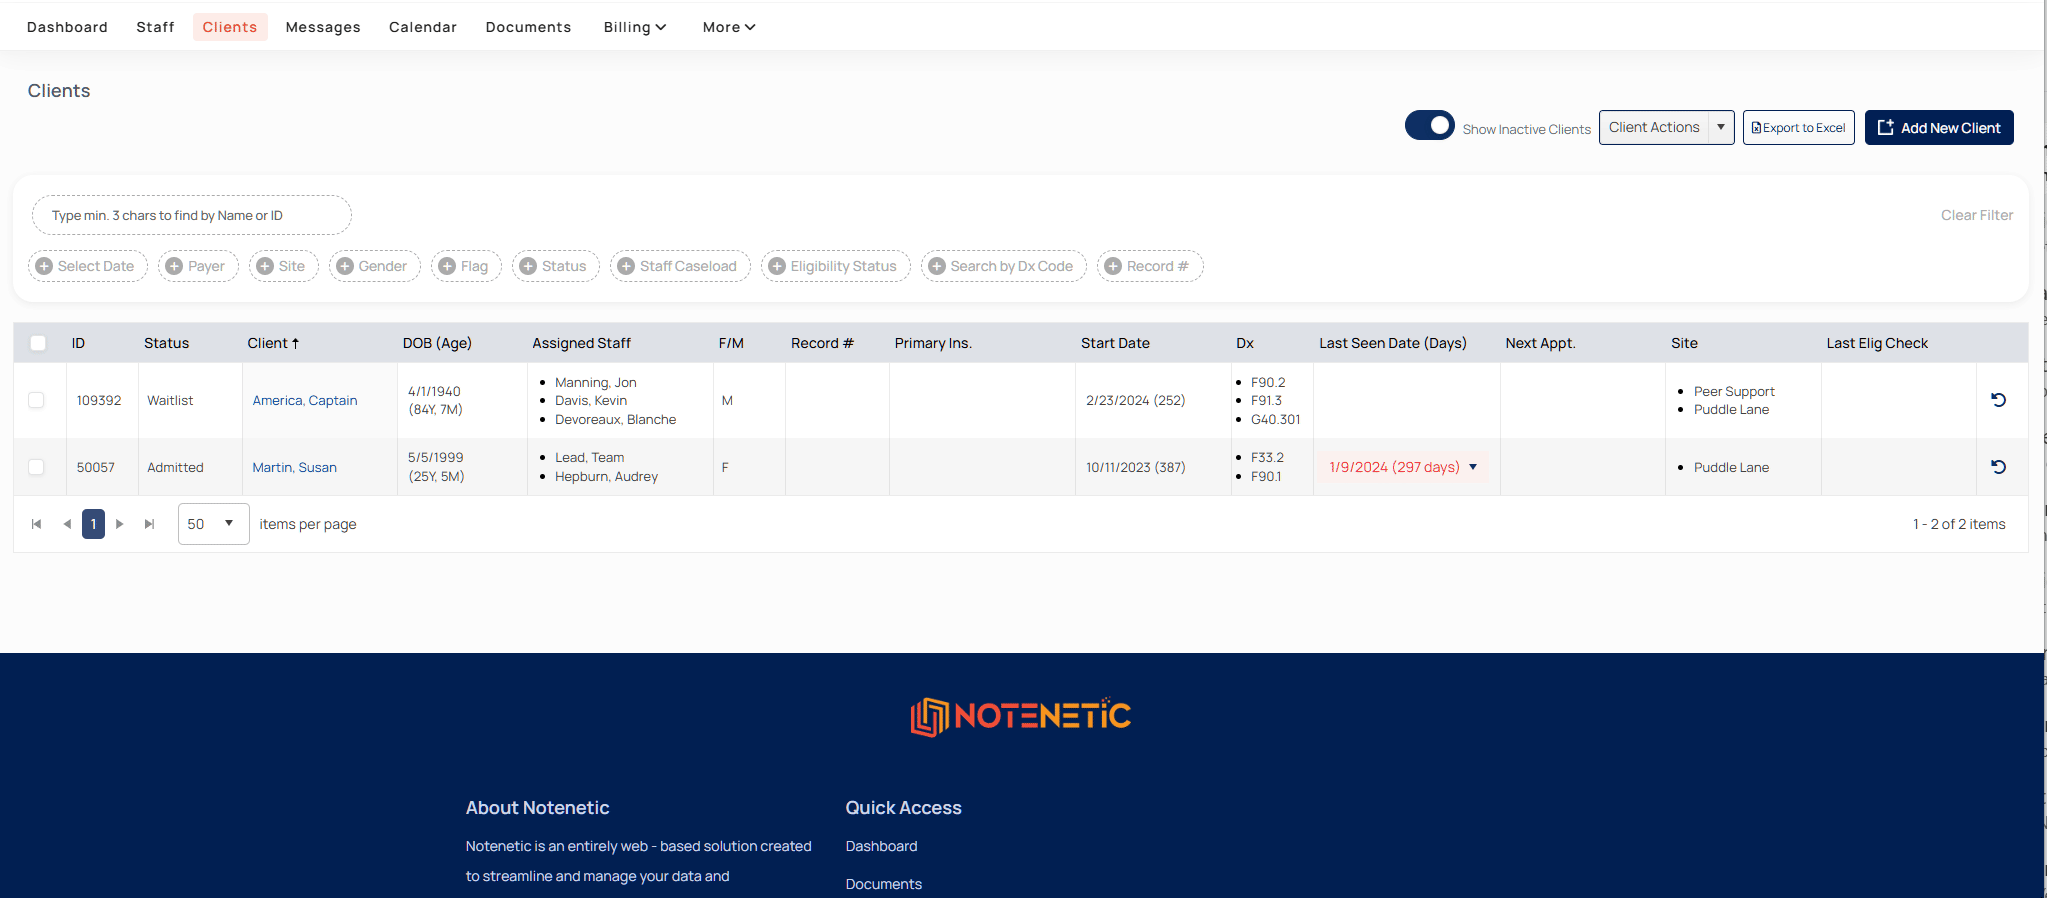The image size is (2047, 898).
Task: Add the Record # filter chip
Action: (1150, 266)
